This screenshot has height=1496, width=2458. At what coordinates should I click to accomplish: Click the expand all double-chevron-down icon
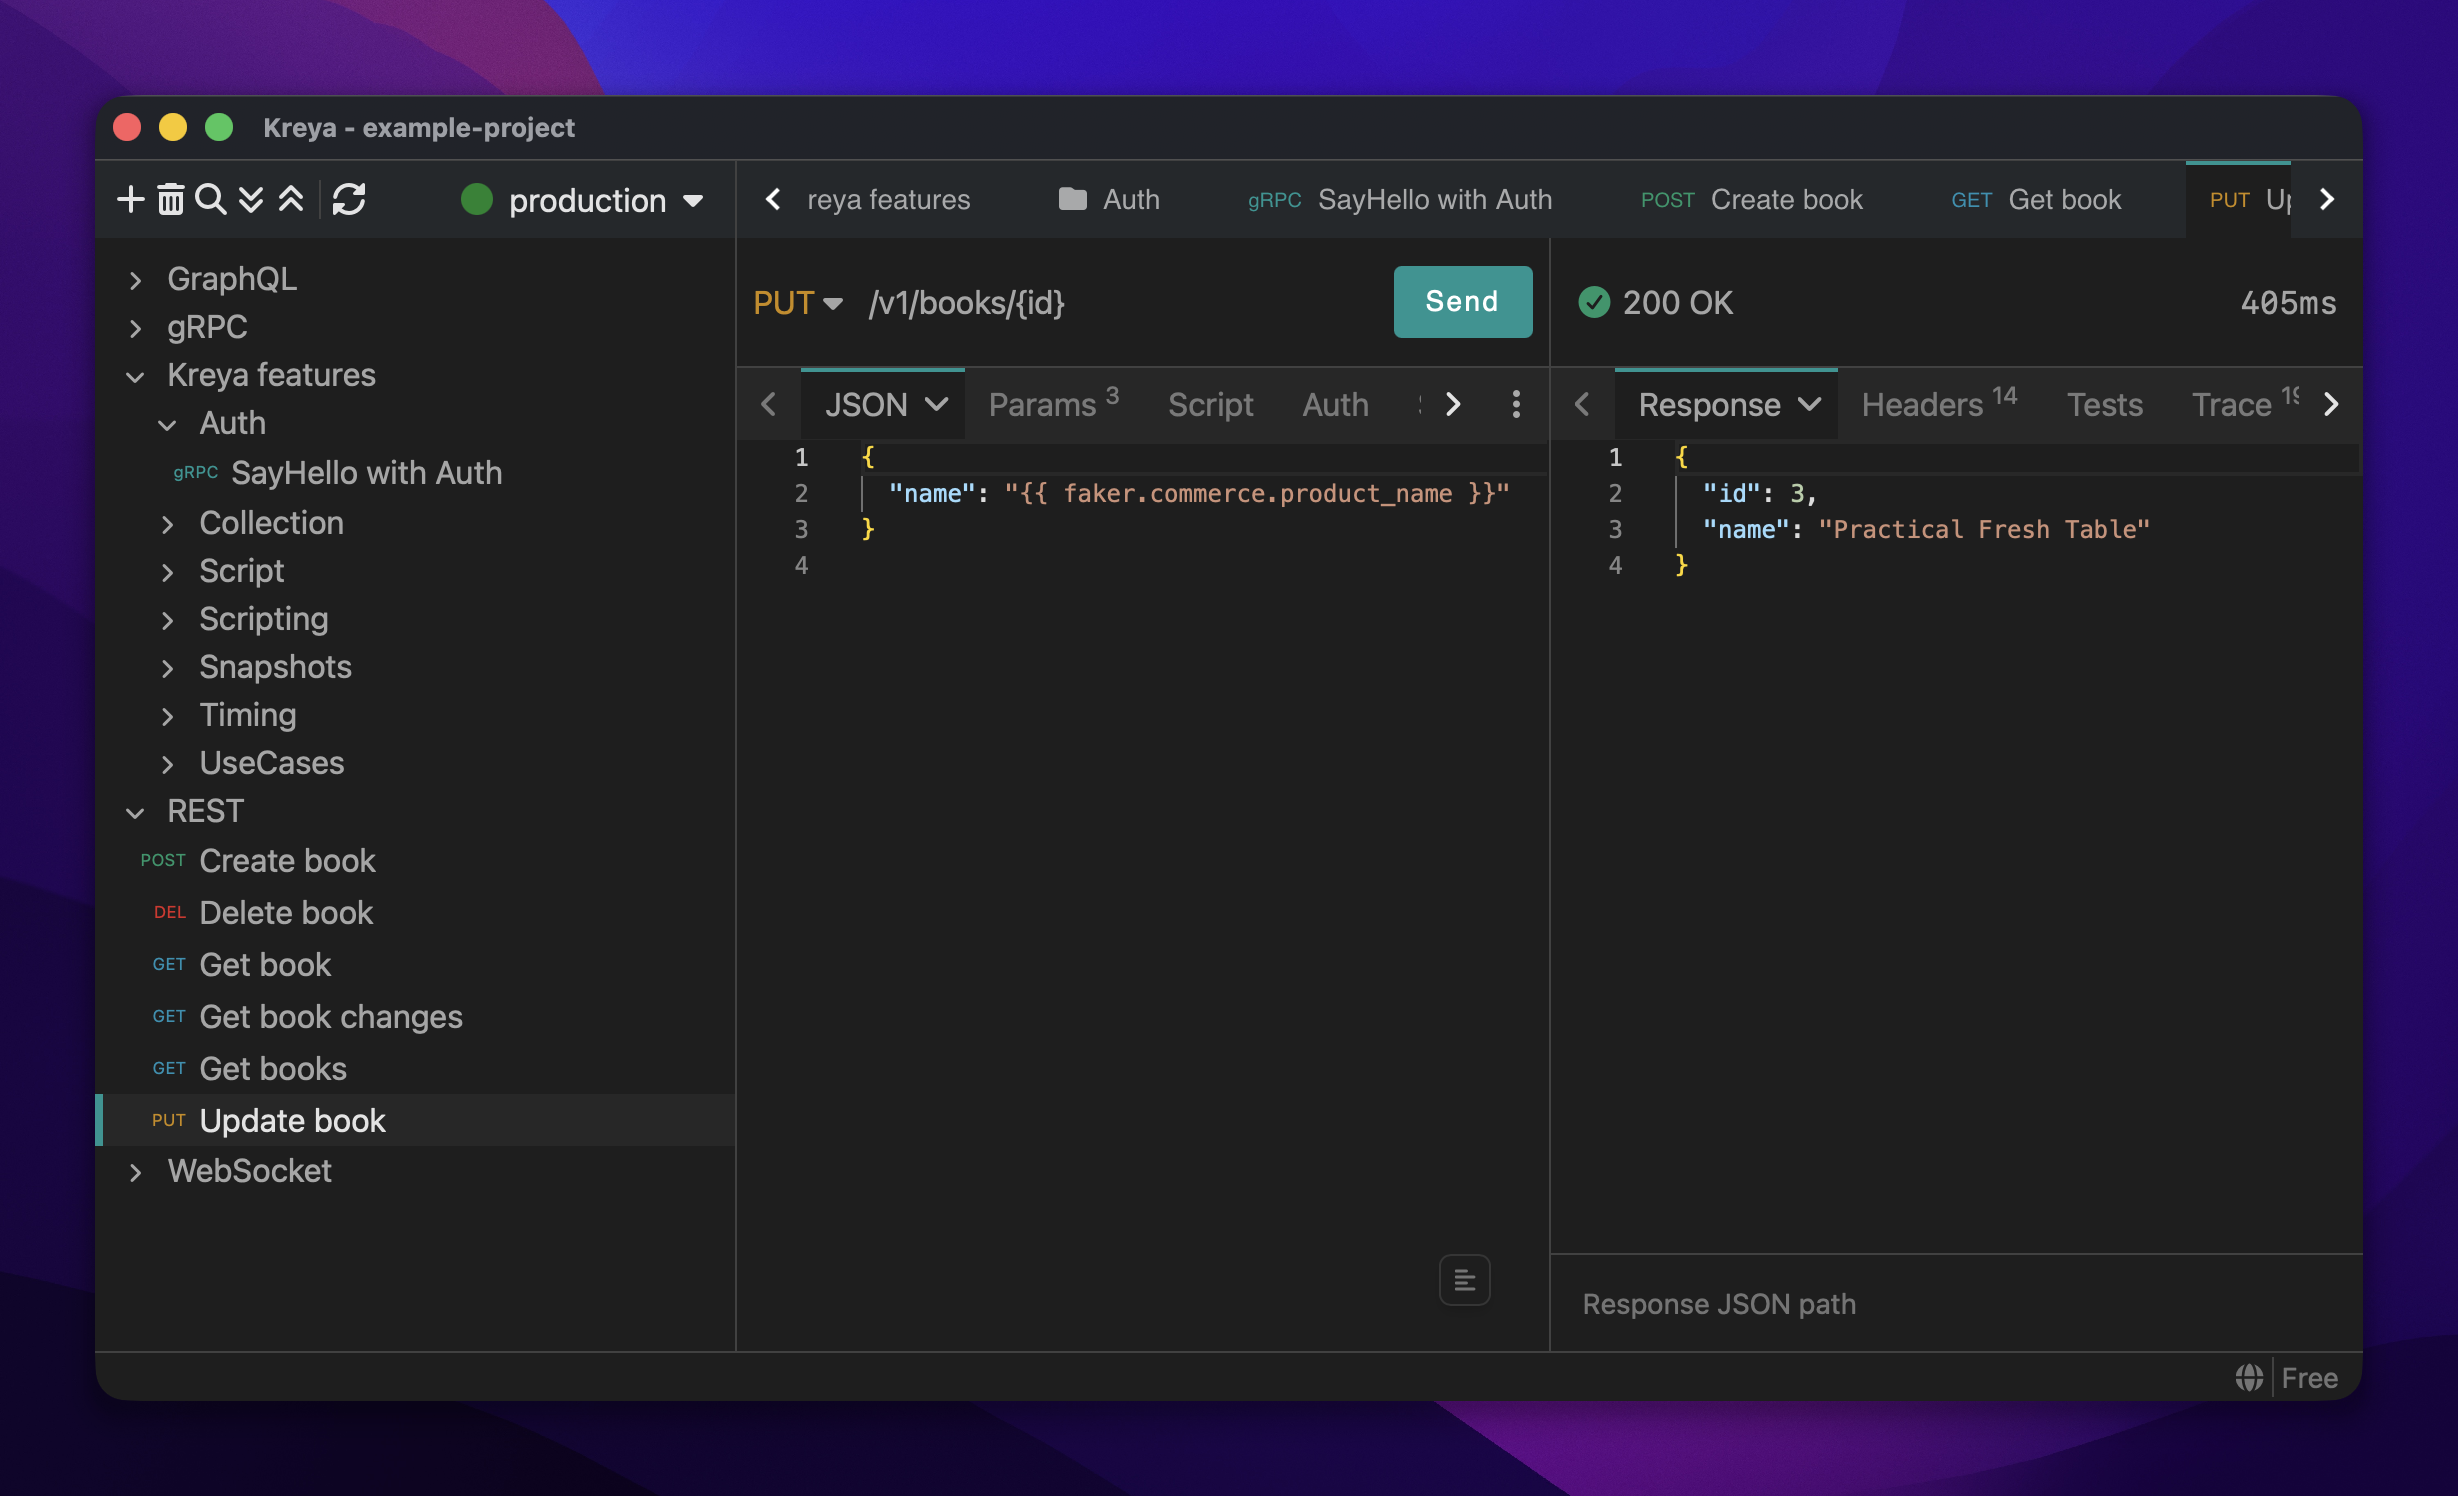[x=251, y=199]
